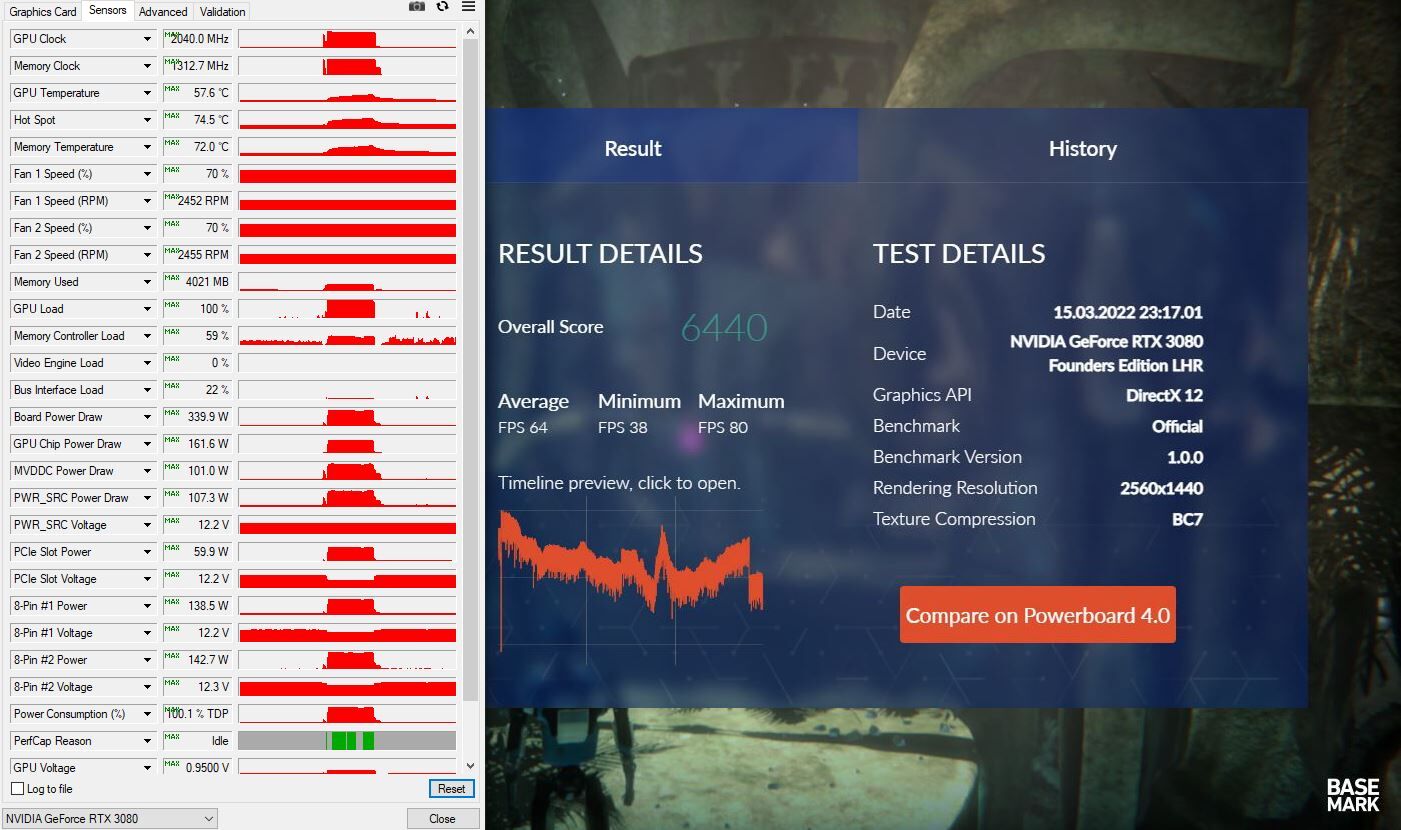Open the GPU Clock sensor dropdown
This screenshot has height=830, width=1401.
(147, 39)
